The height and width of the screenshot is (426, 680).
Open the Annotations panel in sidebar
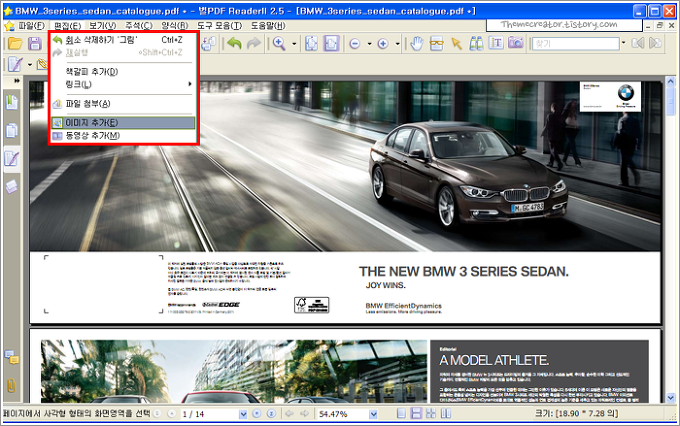12,159
